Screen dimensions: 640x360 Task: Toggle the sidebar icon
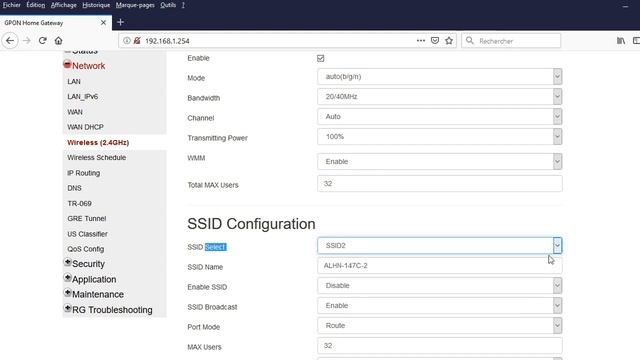click(x=636, y=41)
